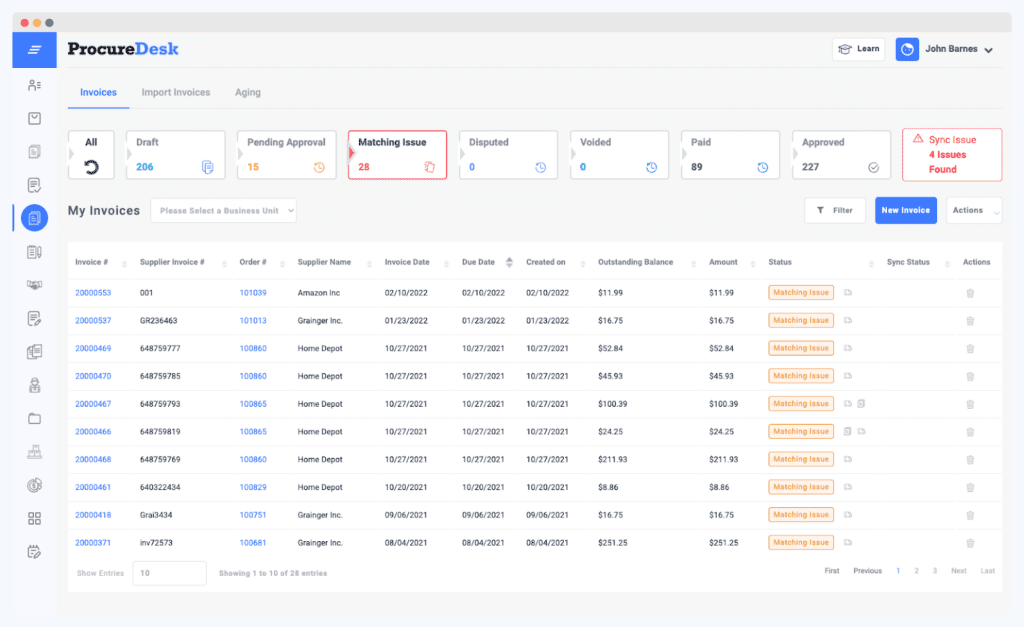
Task: Click the hamburger menu icon in sidebar
Action: click(34, 50)
